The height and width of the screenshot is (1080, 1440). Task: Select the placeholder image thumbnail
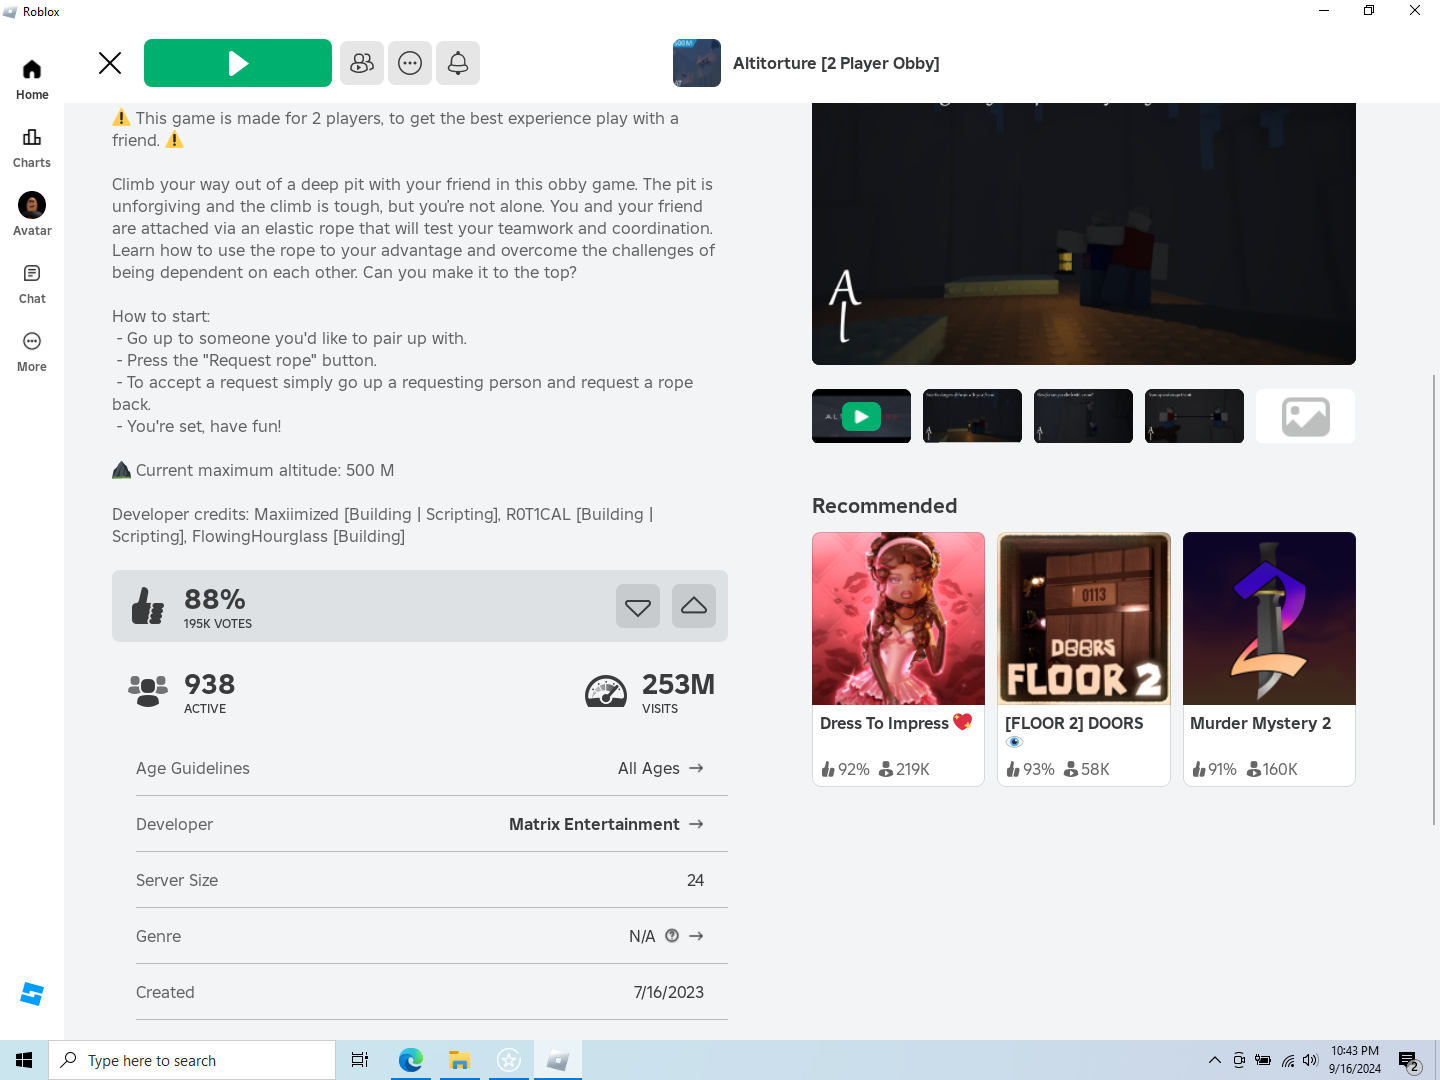point(1305,416)
